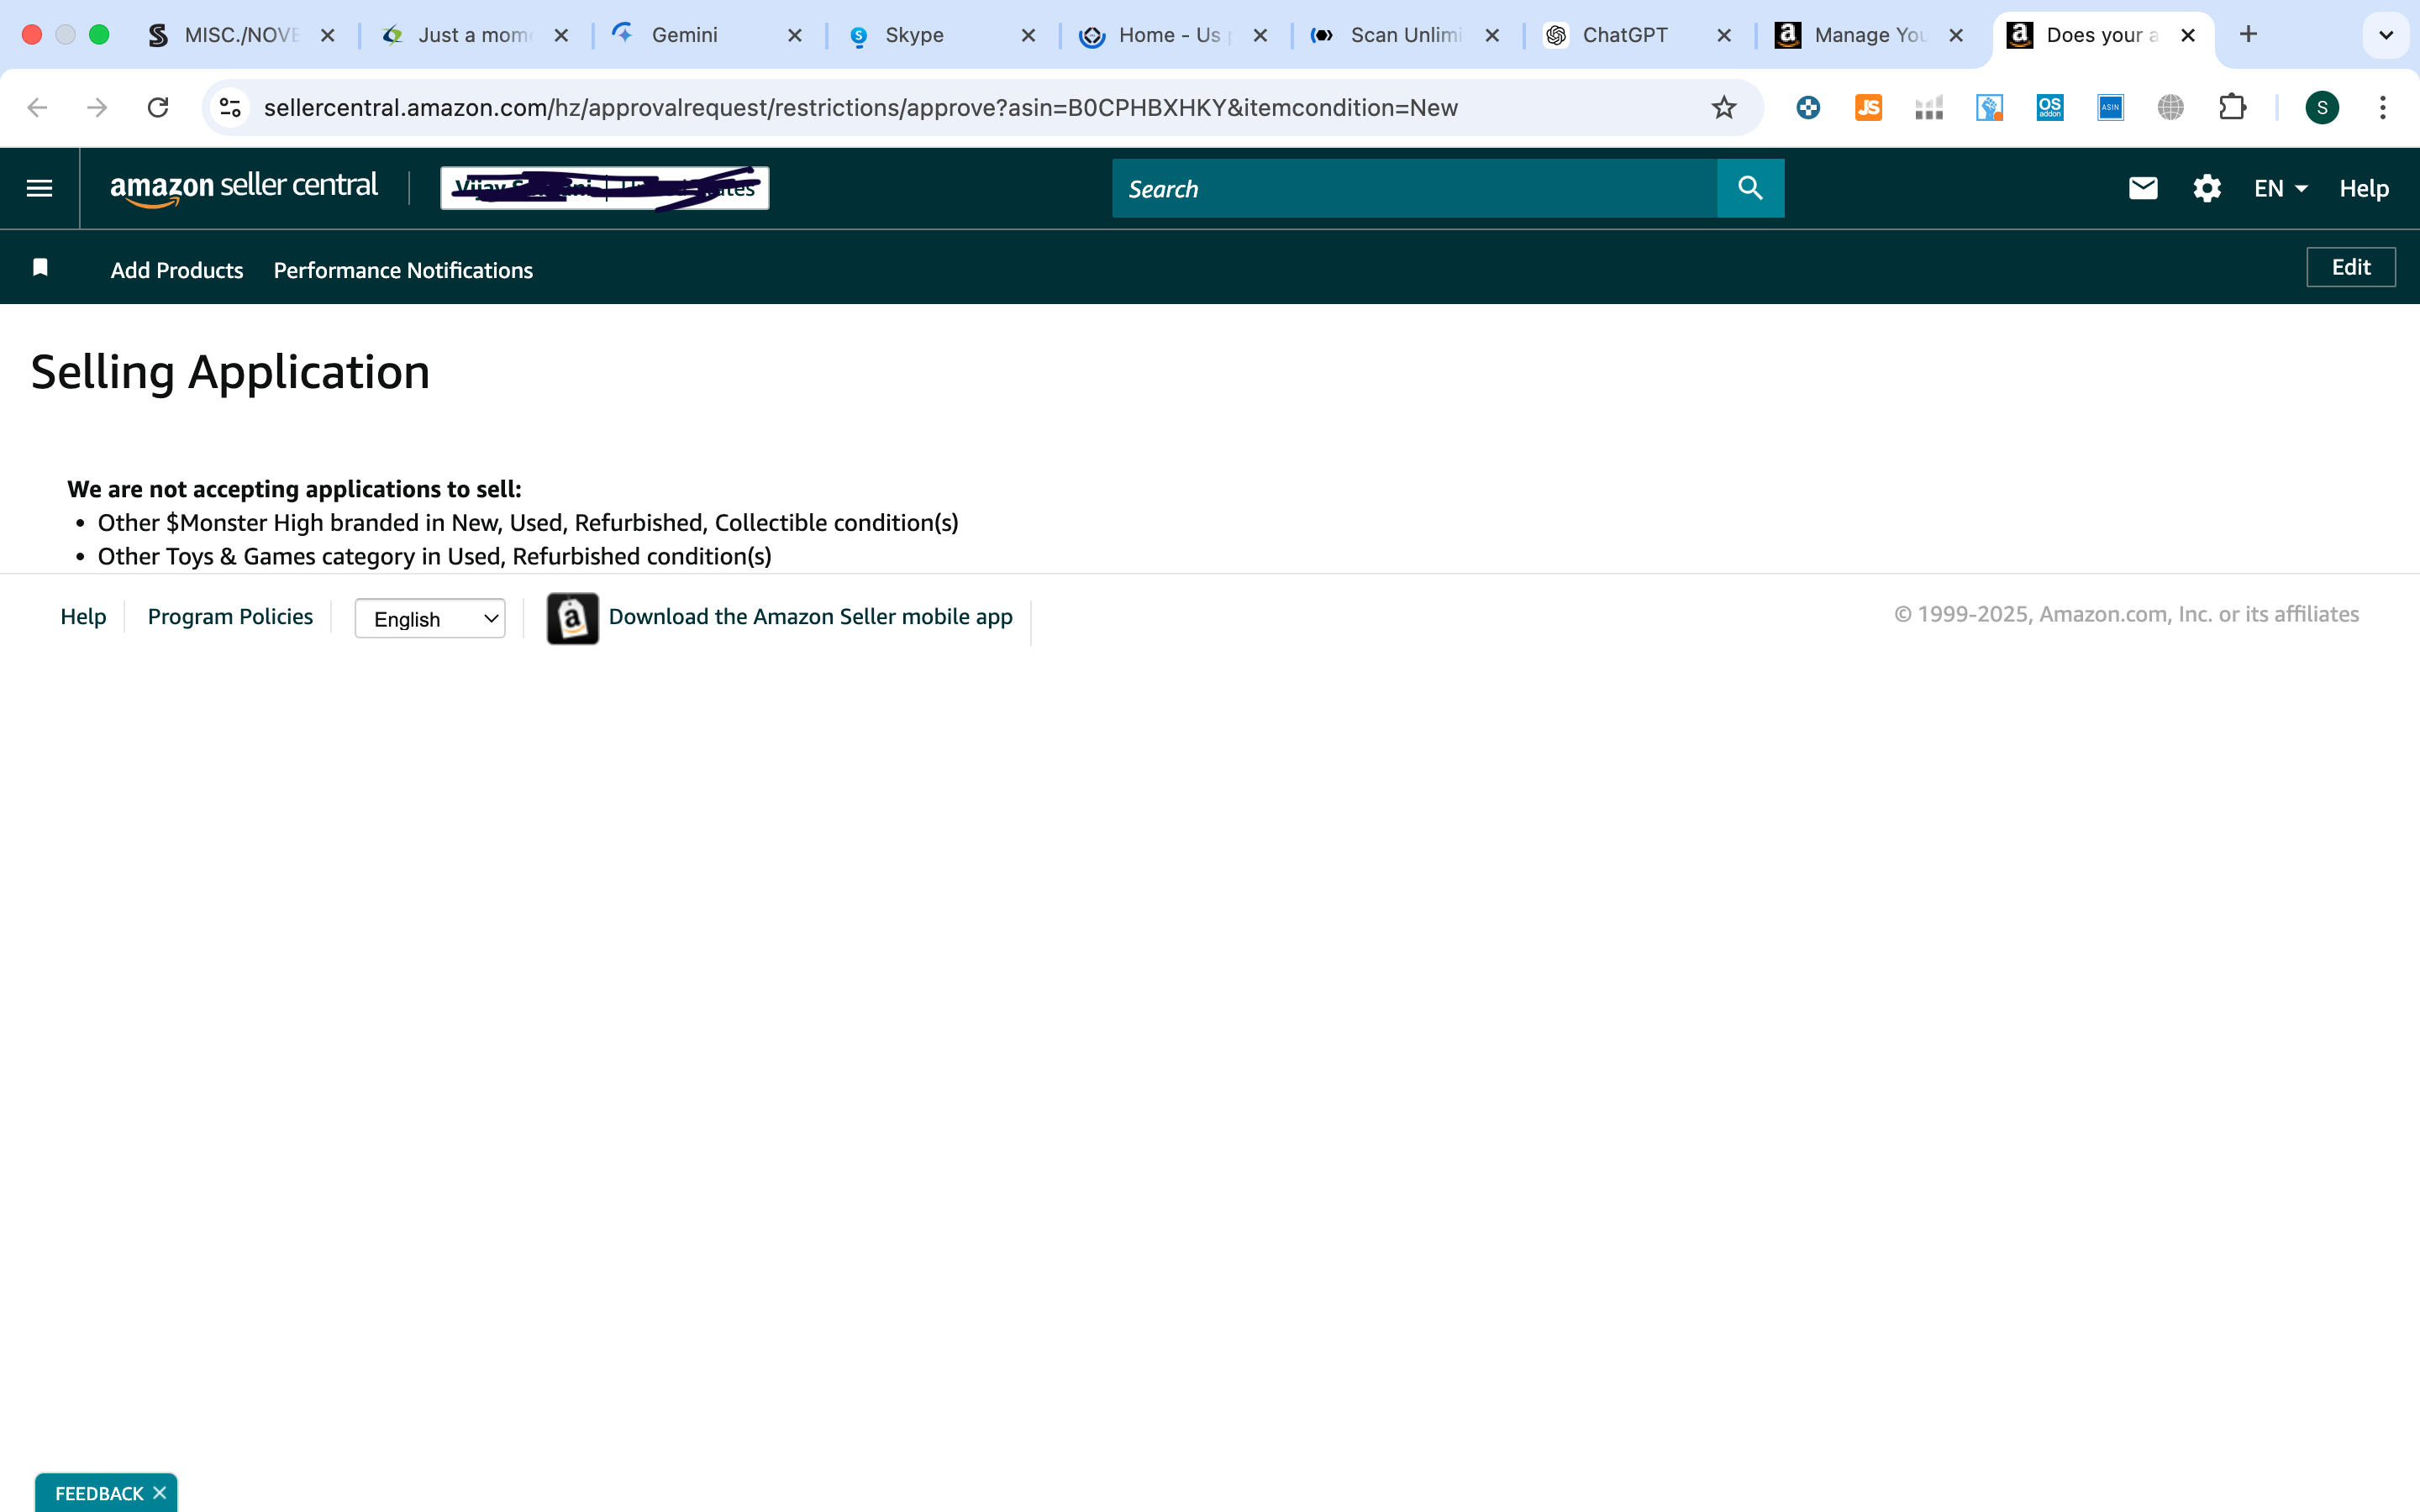Image resolution: width=2420 pixels, height=1512 pixels.
Task: Open site information icon in address bar
Action: coord(231,107)
